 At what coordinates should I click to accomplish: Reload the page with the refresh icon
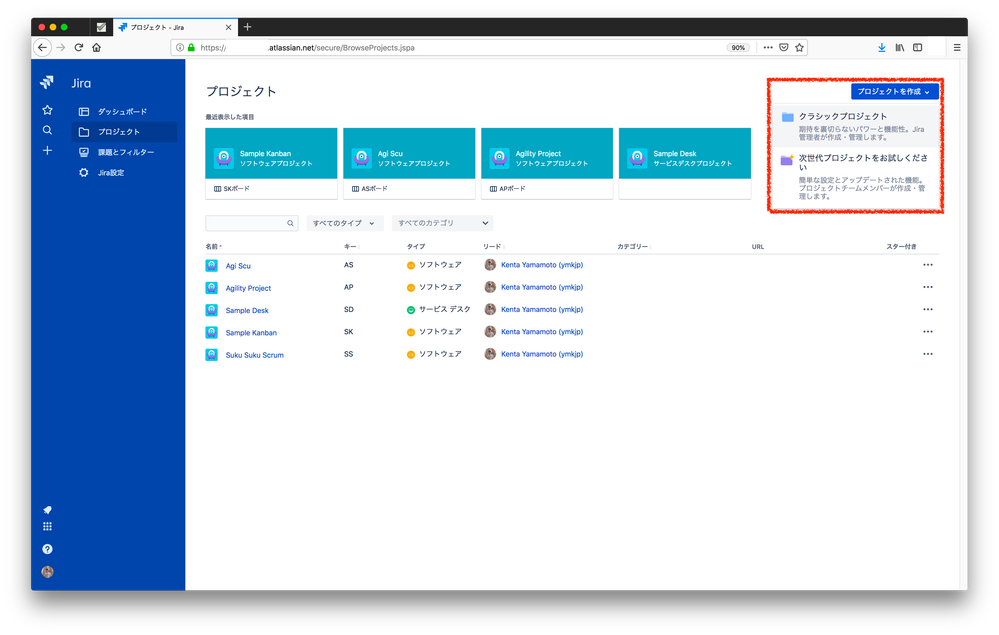(79, 48)
